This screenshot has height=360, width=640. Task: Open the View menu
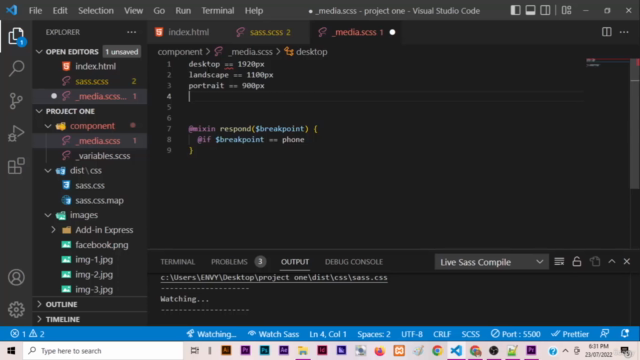pos(133,11)
